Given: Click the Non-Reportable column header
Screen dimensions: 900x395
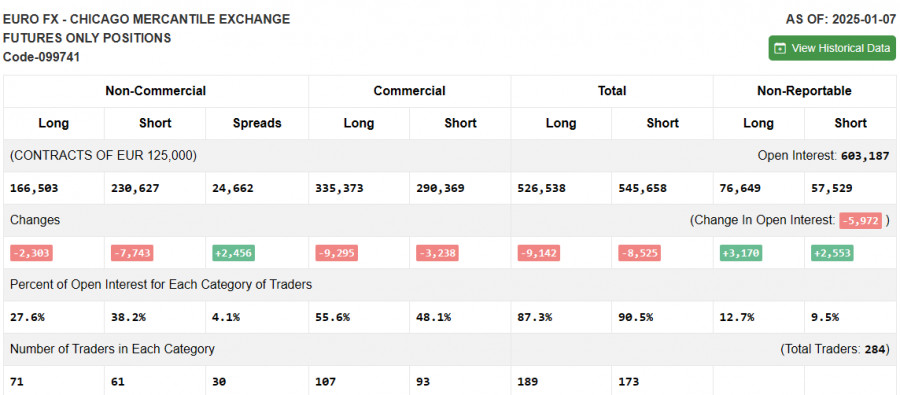Looking at the screenshot, I should point(804,91).
